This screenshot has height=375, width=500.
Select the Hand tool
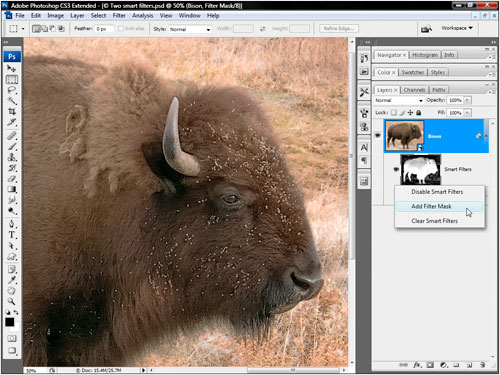point(12,291)
